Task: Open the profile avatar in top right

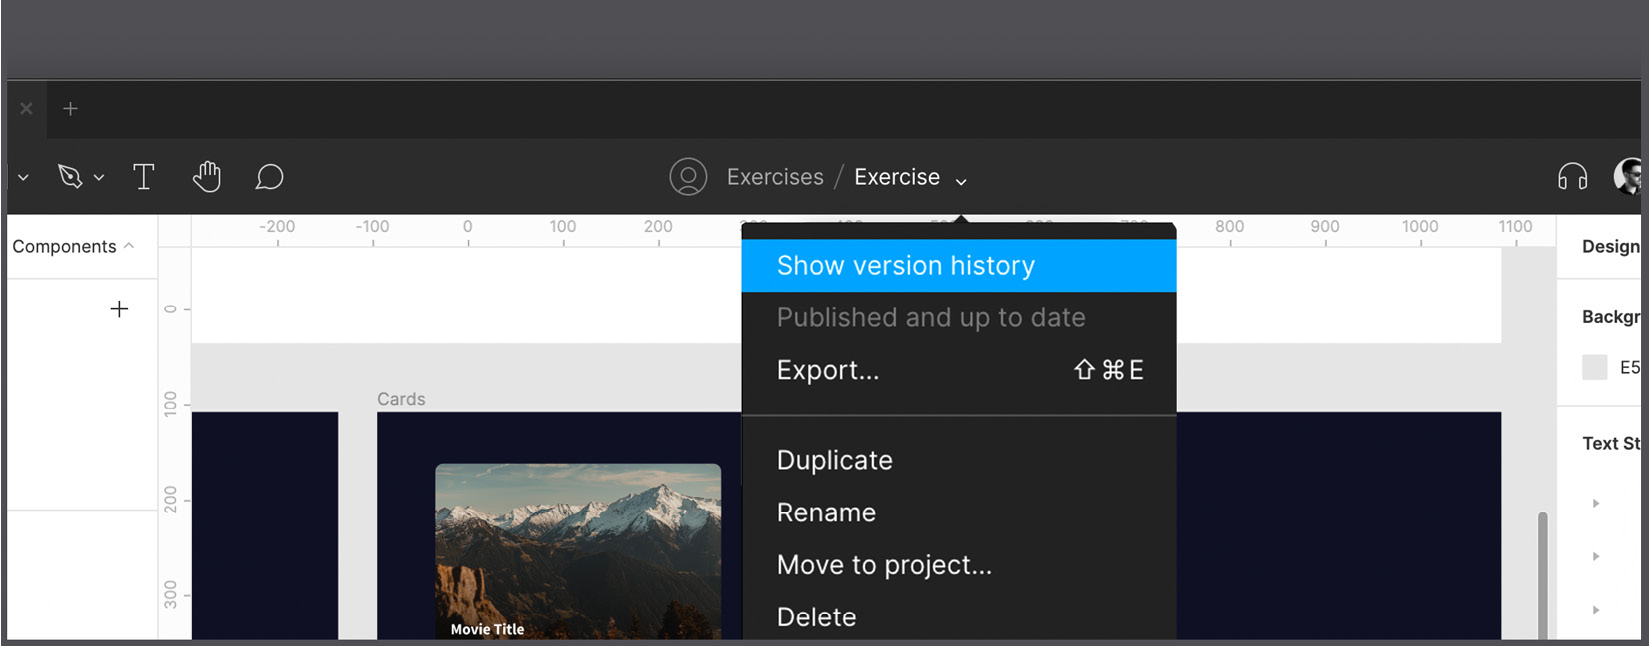Action: coord(1629,176)
